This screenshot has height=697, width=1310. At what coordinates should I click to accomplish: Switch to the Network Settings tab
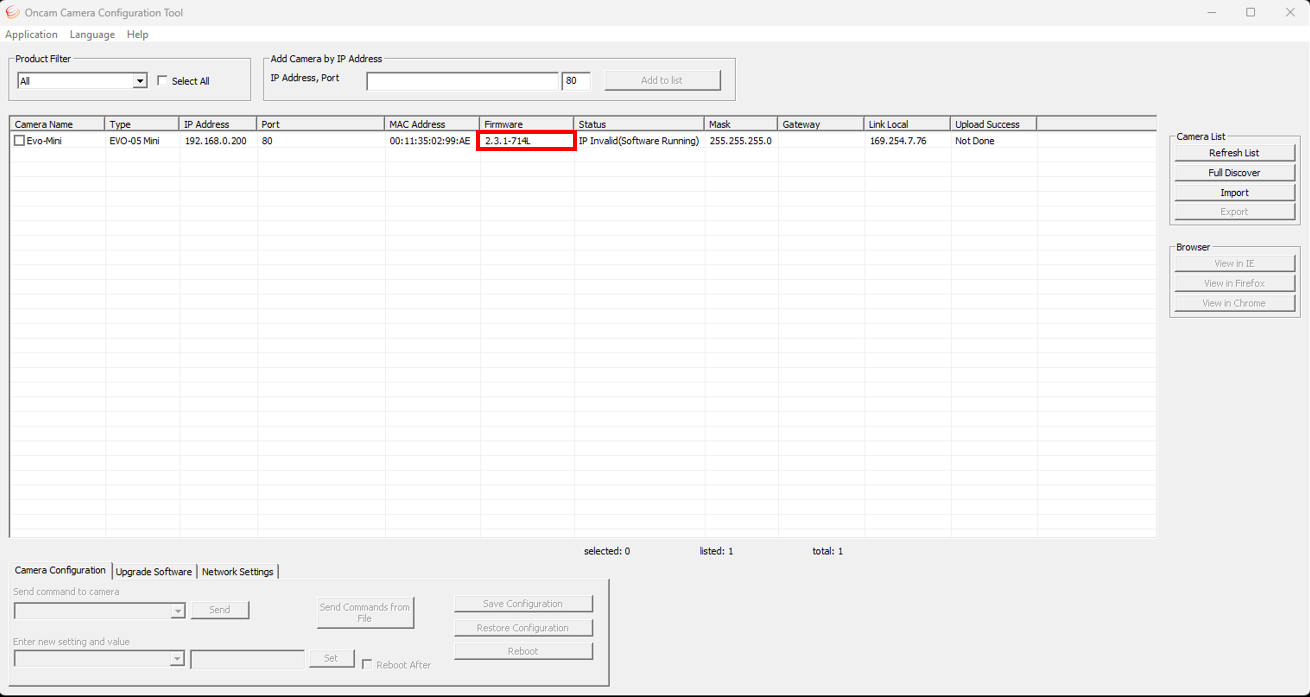[238, 572]
